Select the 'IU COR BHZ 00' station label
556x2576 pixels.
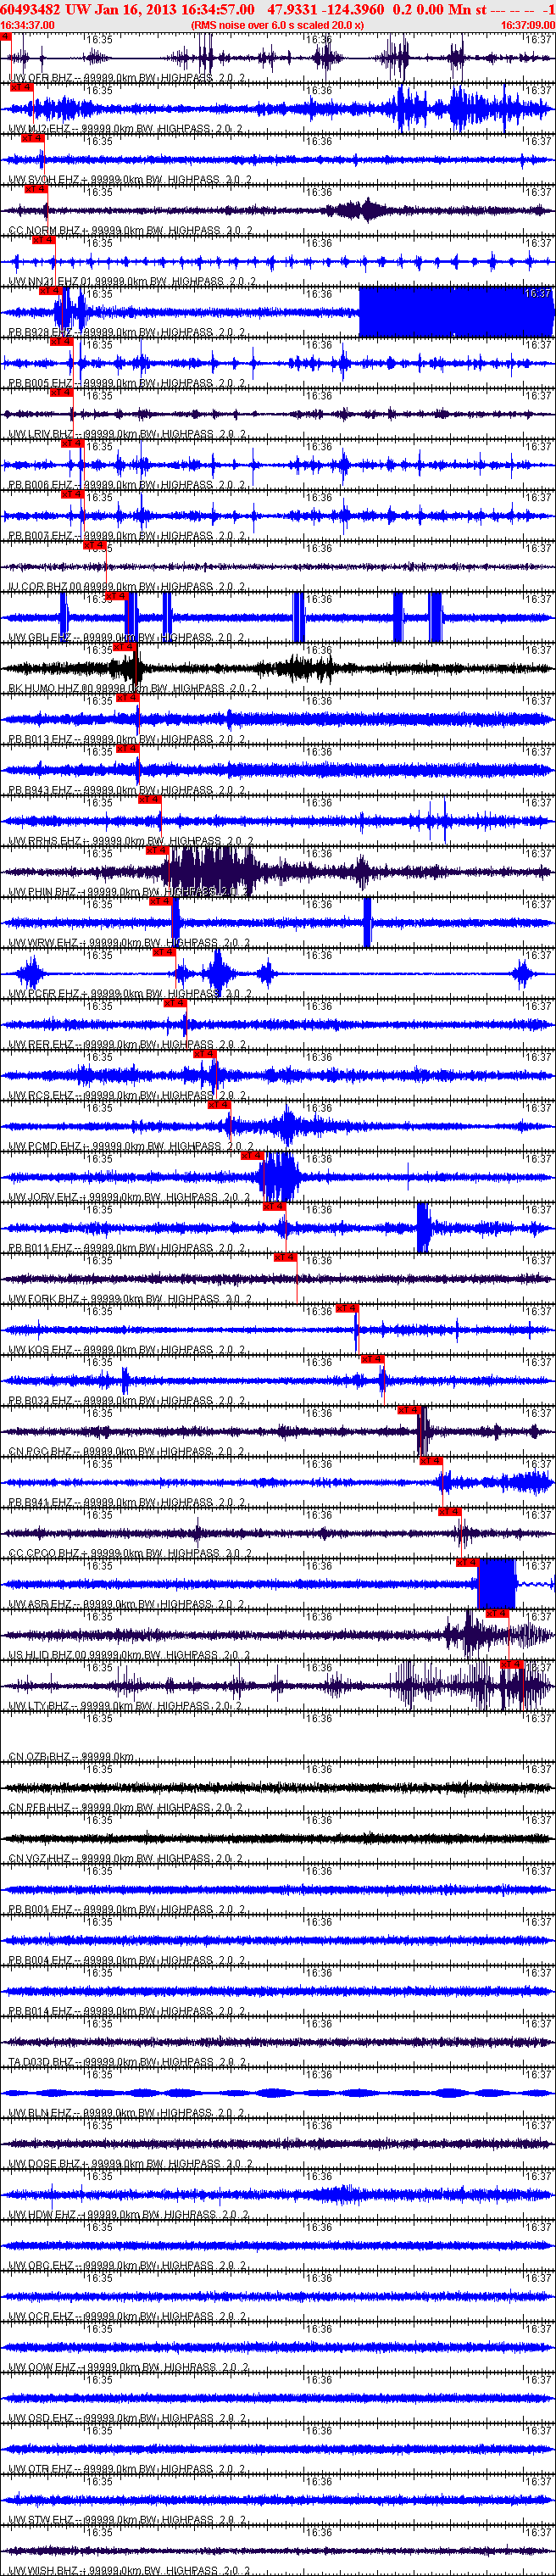point(45,587)
